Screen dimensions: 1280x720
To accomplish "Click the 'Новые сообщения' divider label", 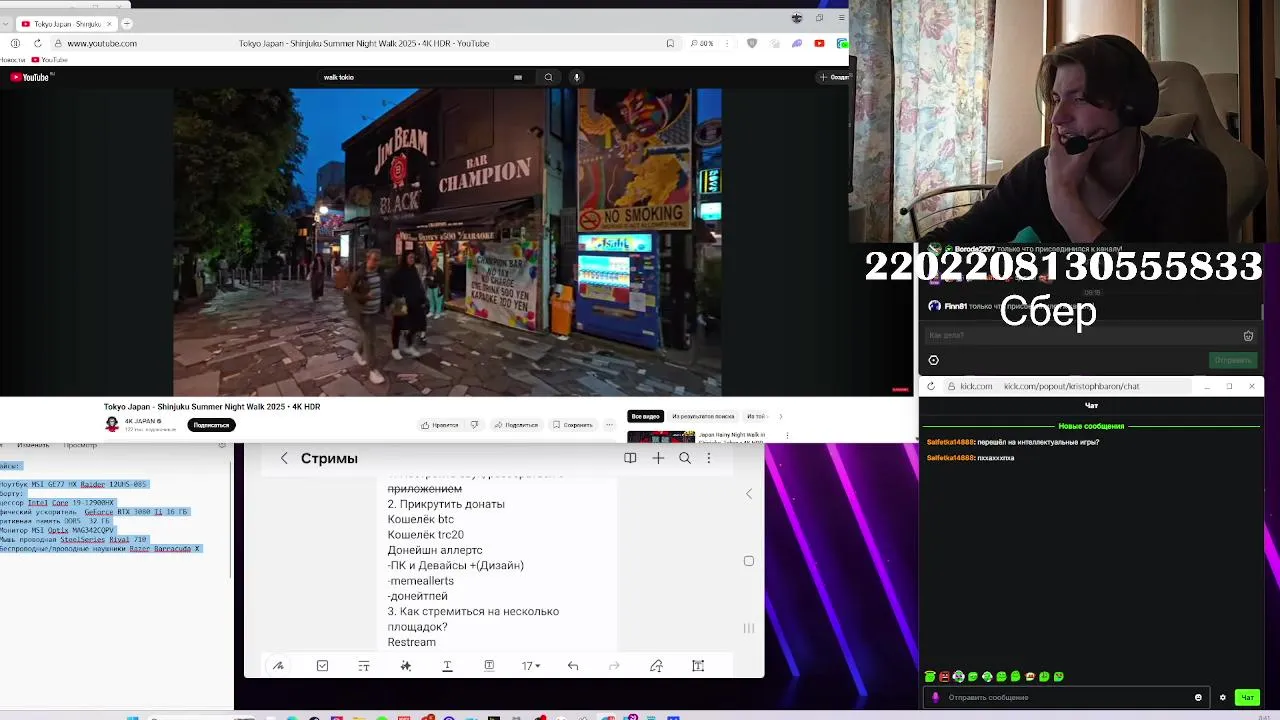I will click(1091, 426).
